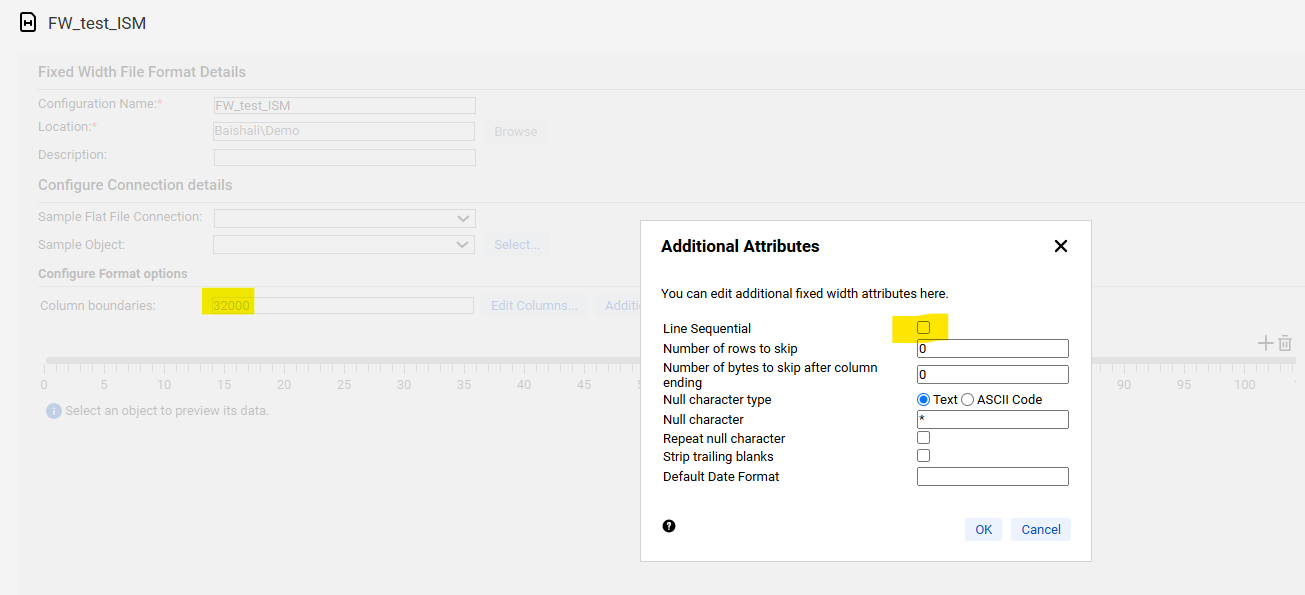This screenshot has width=1305, height=595.
Task: Click the info icon beside preview message
Action: pyautogui.click(x=54, y=411)
